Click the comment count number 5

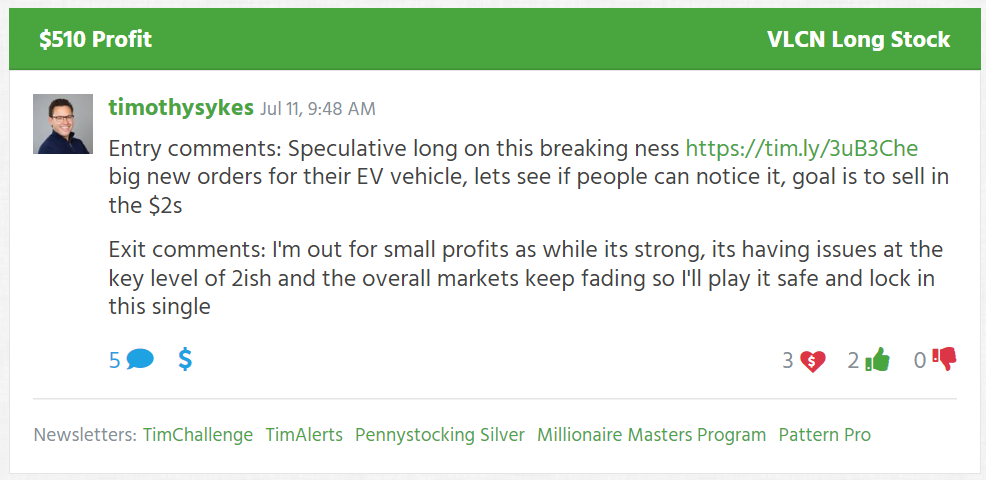pos(114,360)
